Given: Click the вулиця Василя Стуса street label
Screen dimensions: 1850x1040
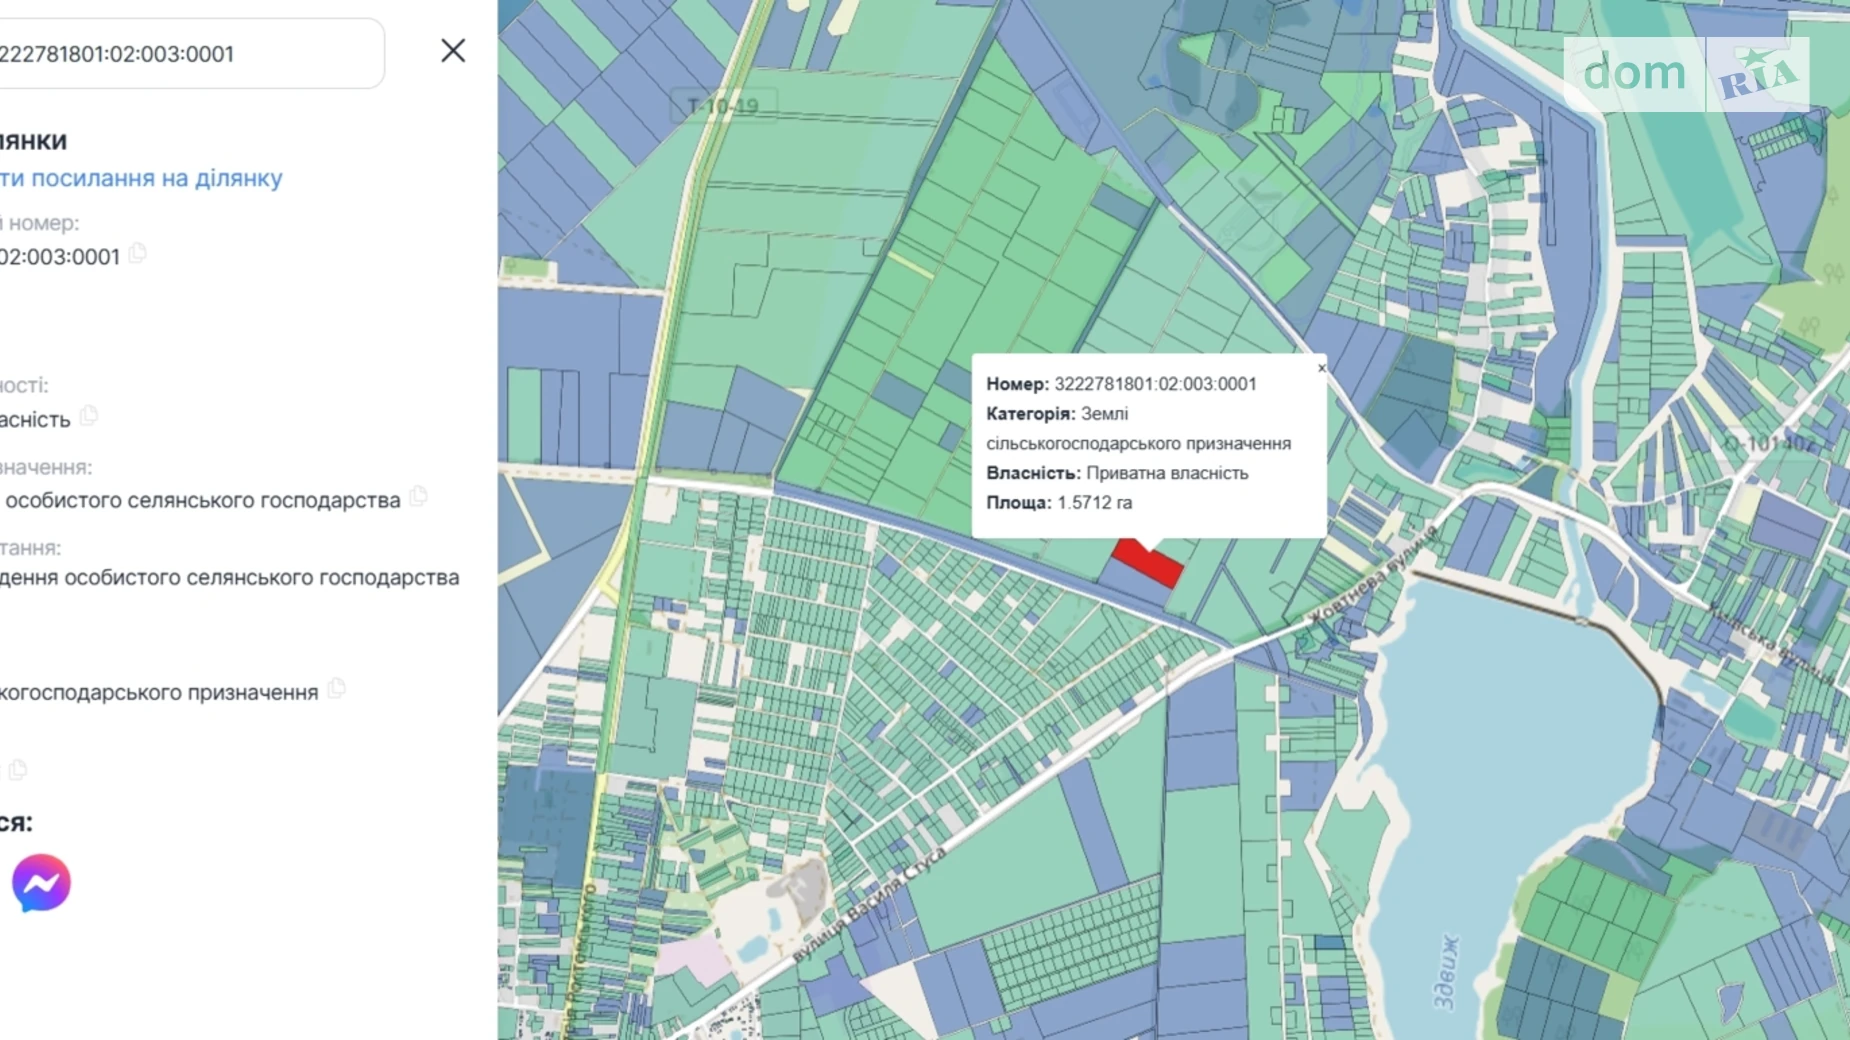Looking at the screenshot, I should pyautogui.click(x=868, y=905).
